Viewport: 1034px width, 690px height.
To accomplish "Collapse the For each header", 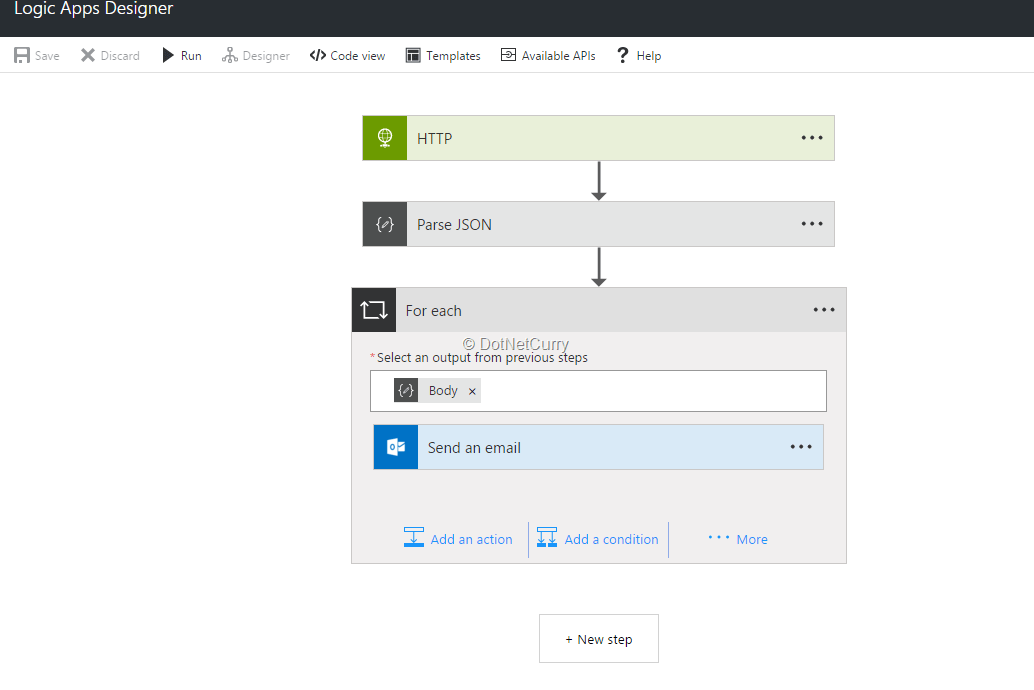I will [x=599, y=310].
